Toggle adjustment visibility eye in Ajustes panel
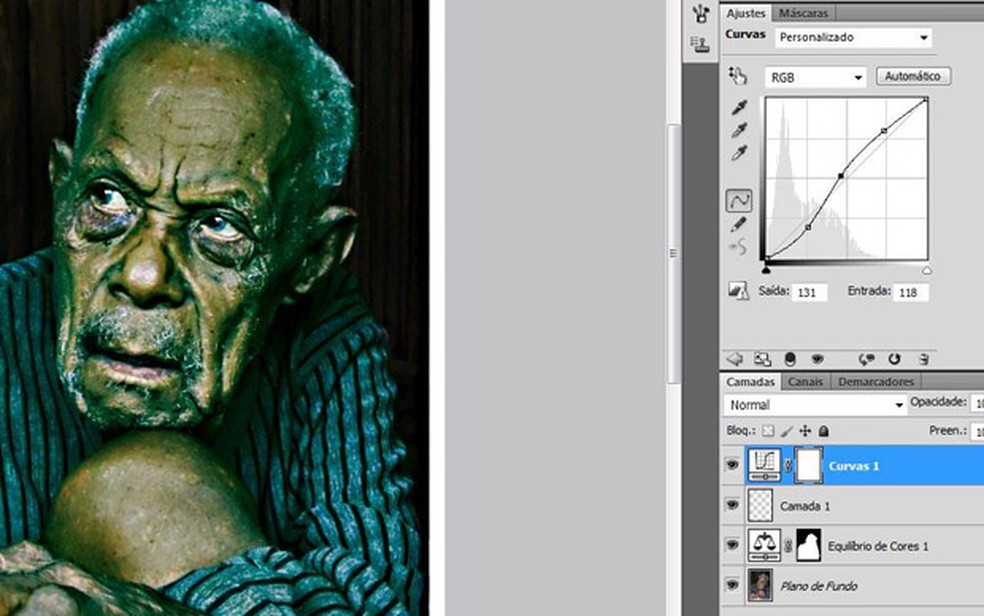Viewport: 984px width, 616px height. [817, 359]
